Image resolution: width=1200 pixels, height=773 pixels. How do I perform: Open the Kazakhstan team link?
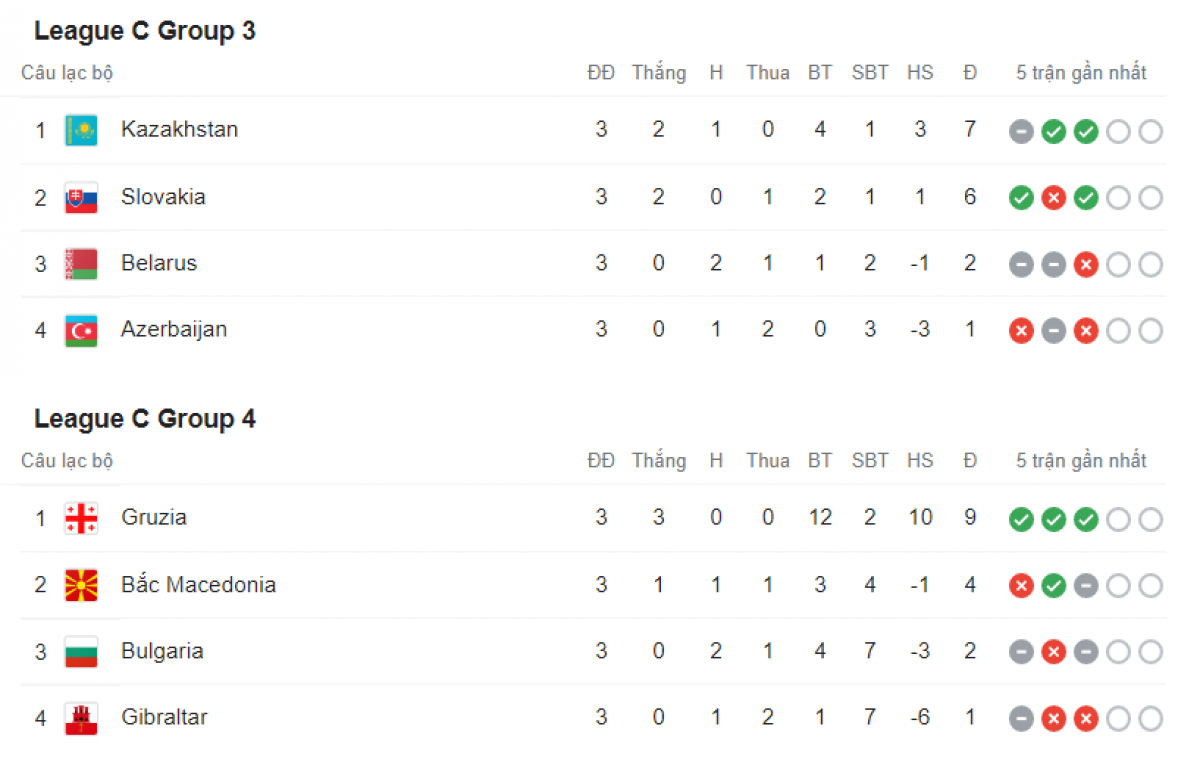(179, 129)
